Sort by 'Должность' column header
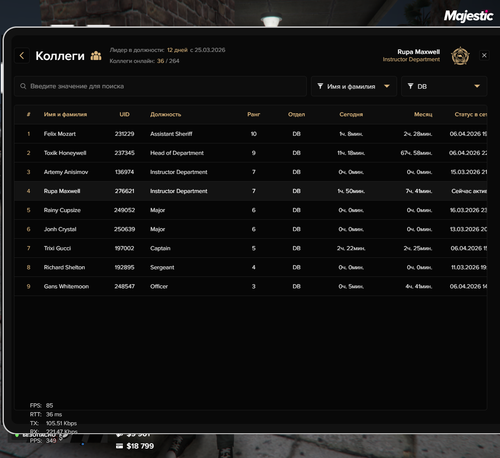 pyautogui.click(x=165, y=115)
